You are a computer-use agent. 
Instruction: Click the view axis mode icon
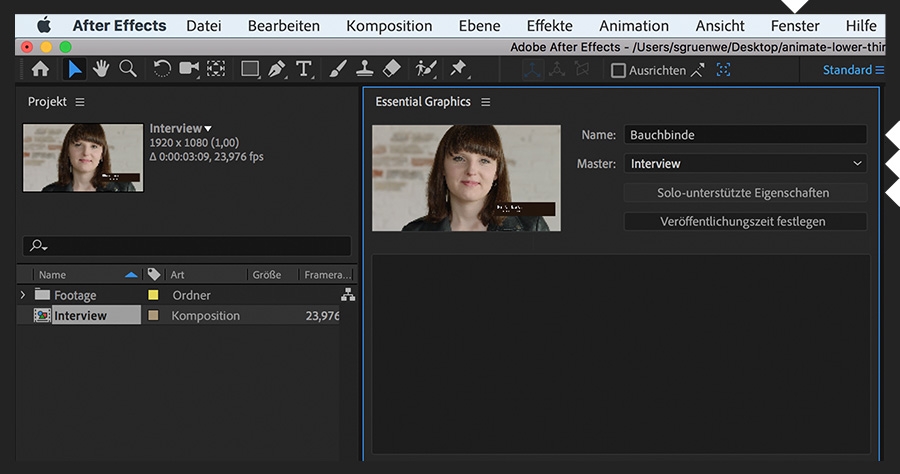coord(582,70)
